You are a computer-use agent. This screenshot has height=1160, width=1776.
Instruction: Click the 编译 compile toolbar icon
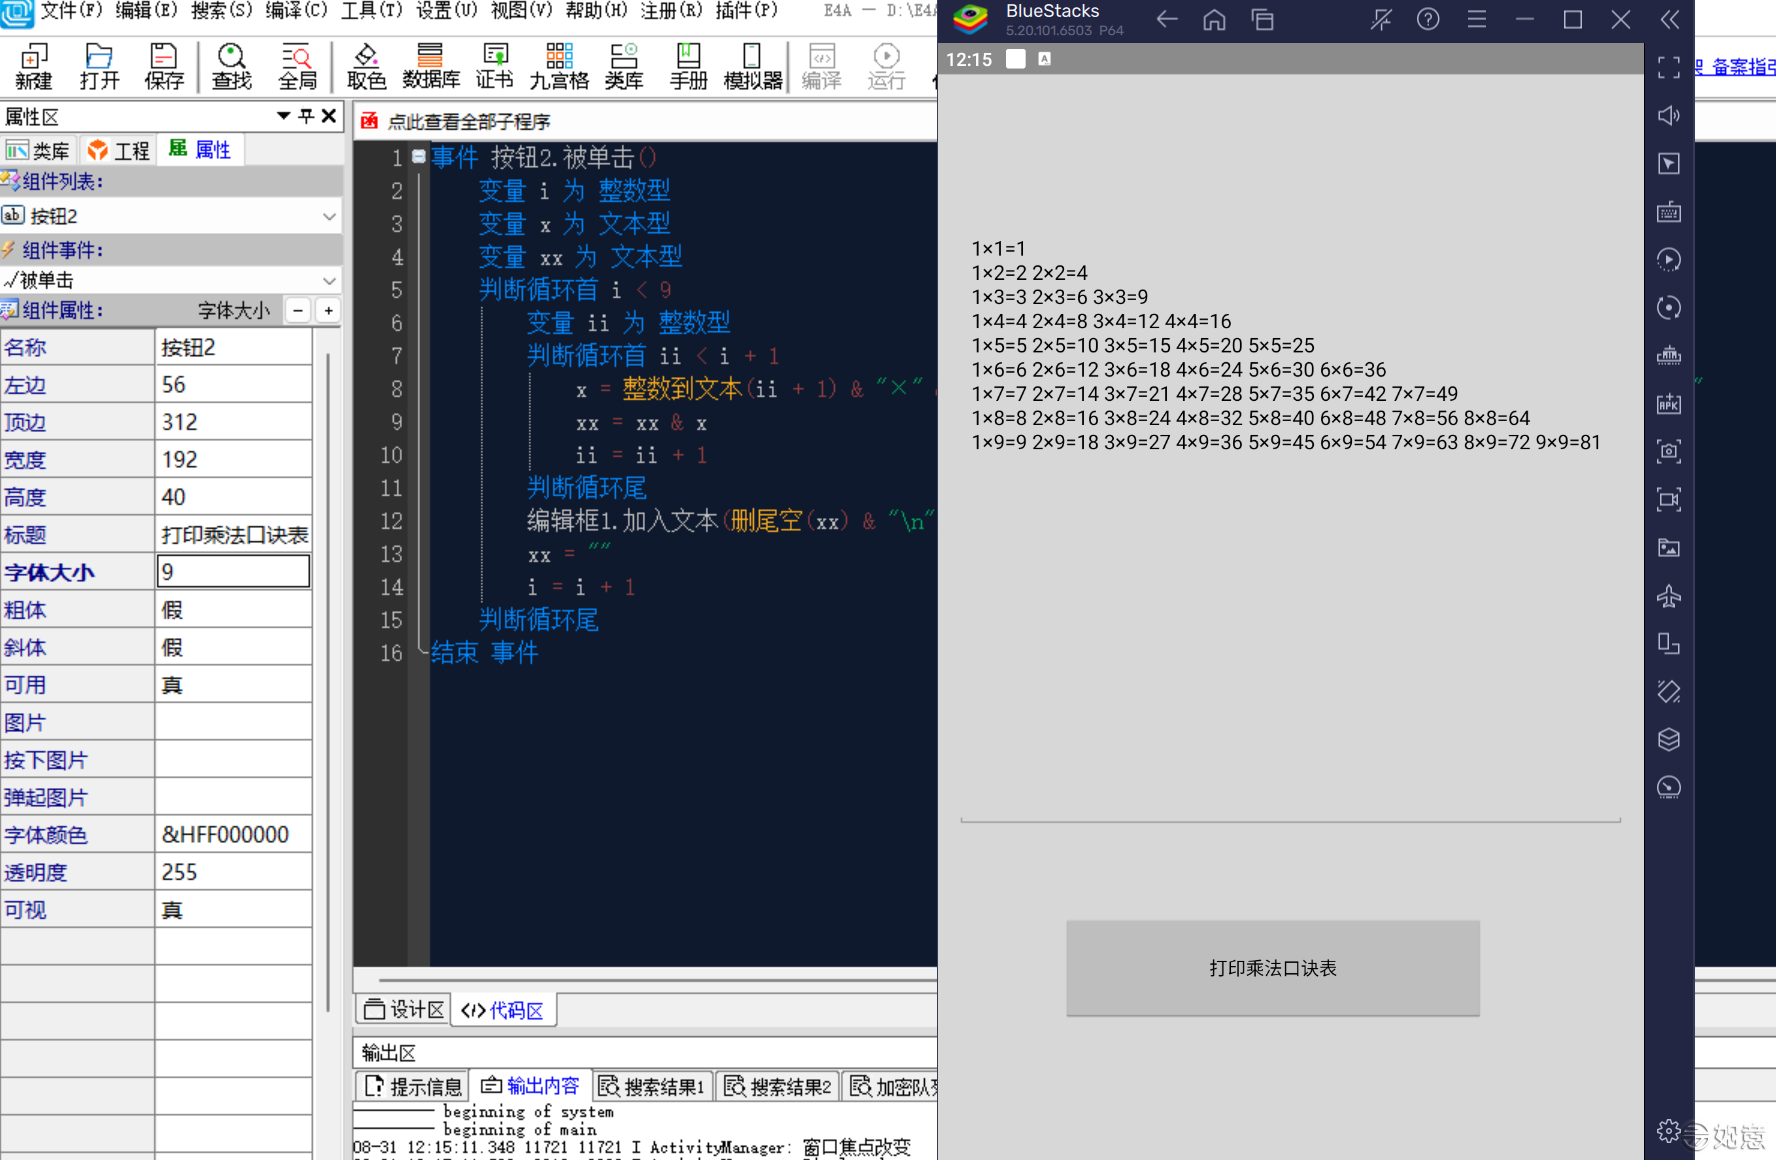pos(822,66)
